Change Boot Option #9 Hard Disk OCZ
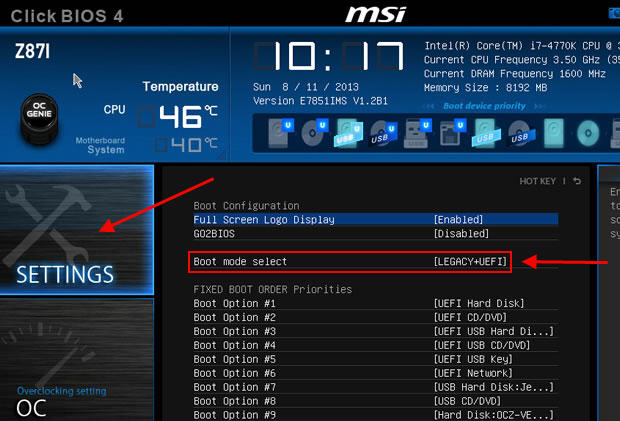 (376, 415)
